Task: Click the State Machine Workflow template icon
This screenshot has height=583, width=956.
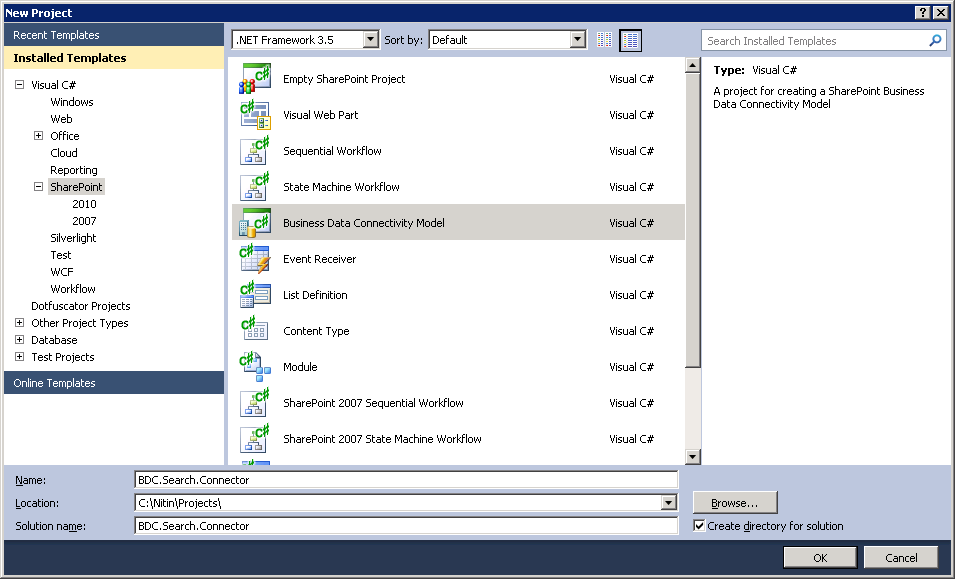Action: tap(255, 187)
